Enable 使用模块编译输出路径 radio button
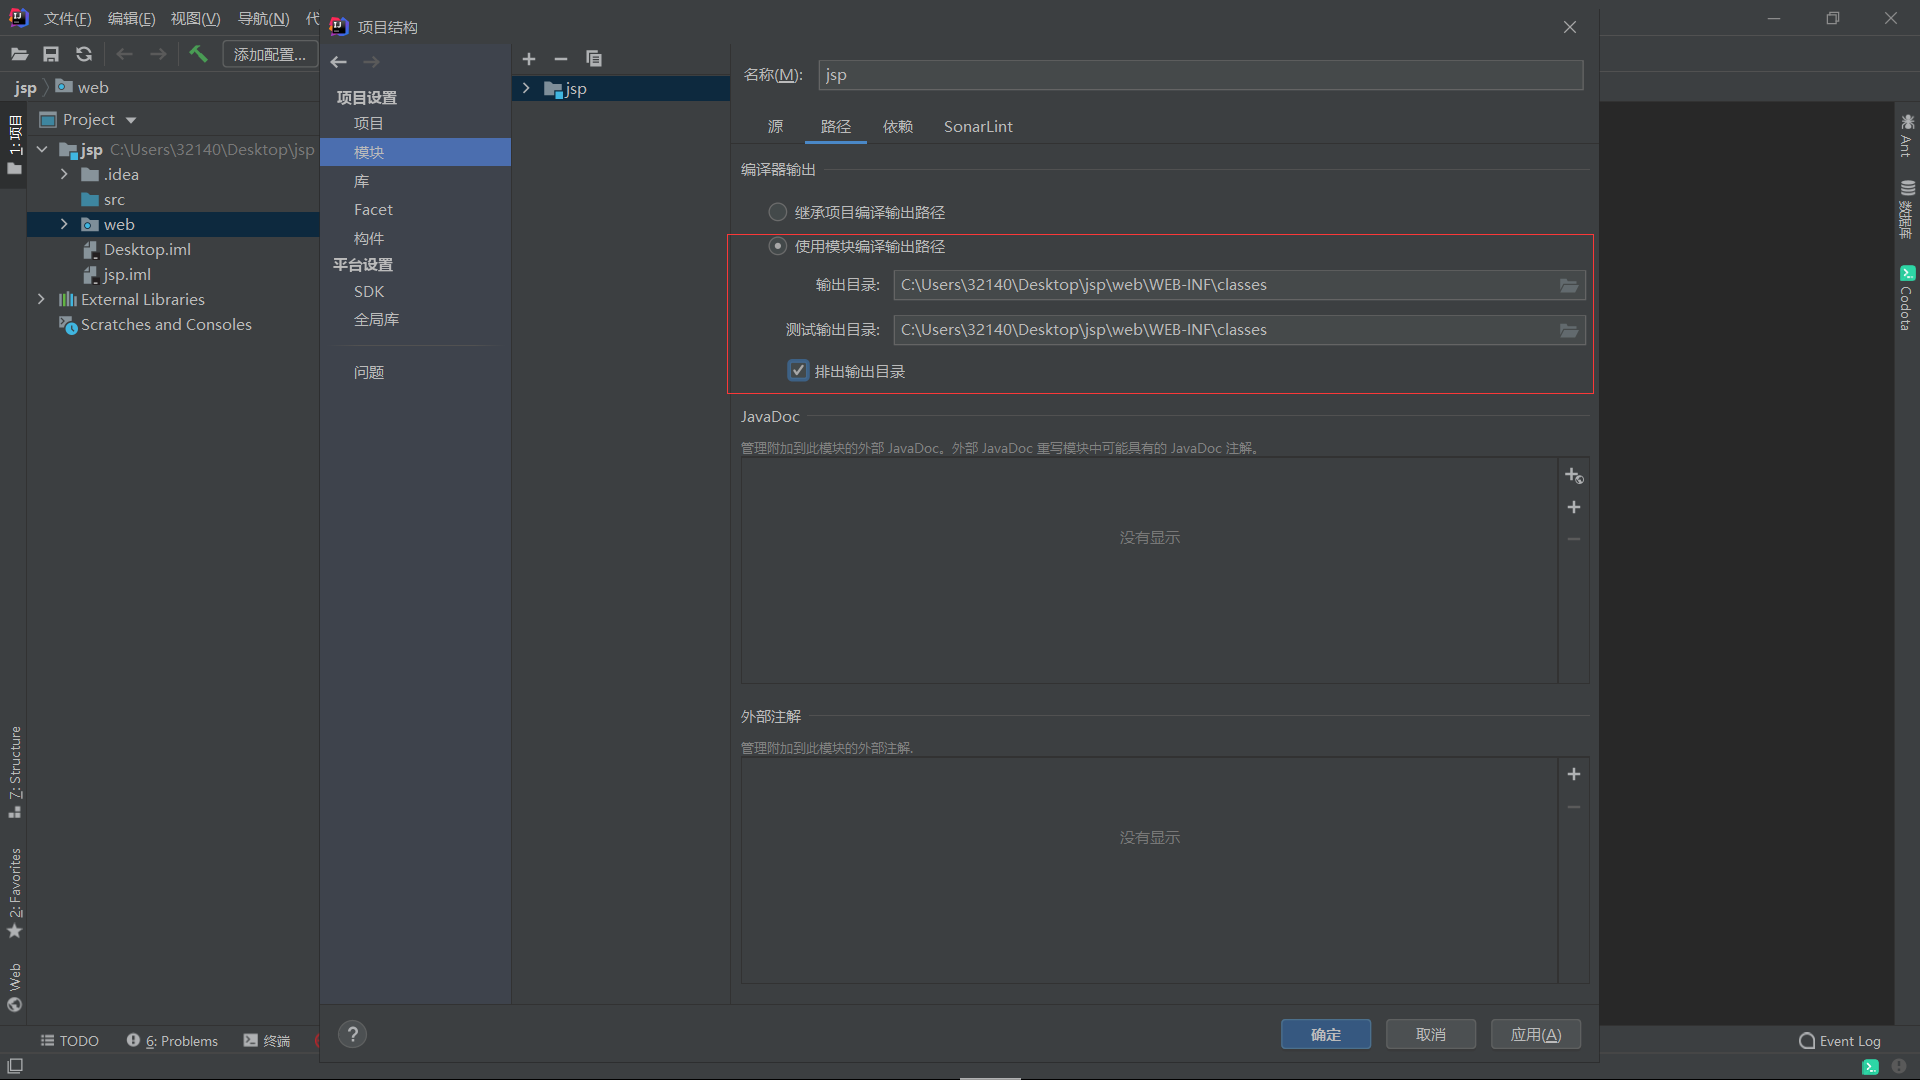Image resolution: width=1920 pixels, height=1080 pixels. 777,247
